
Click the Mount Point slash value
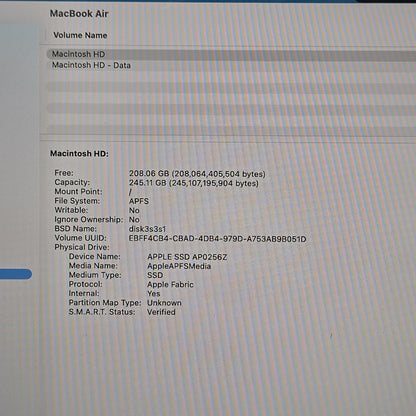pyautogui.click(x=130, y=192)
